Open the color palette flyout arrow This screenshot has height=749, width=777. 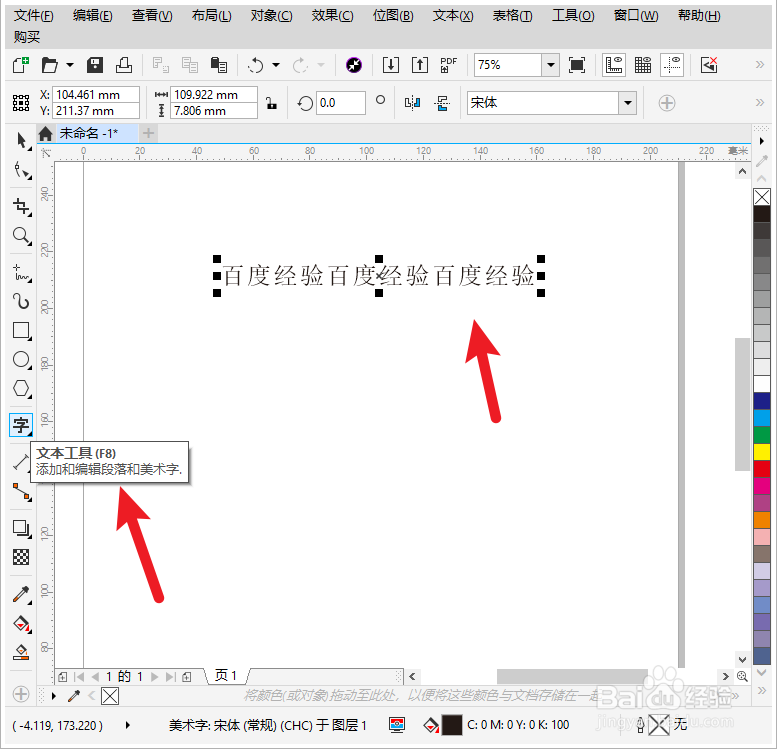tap(762, 141)
